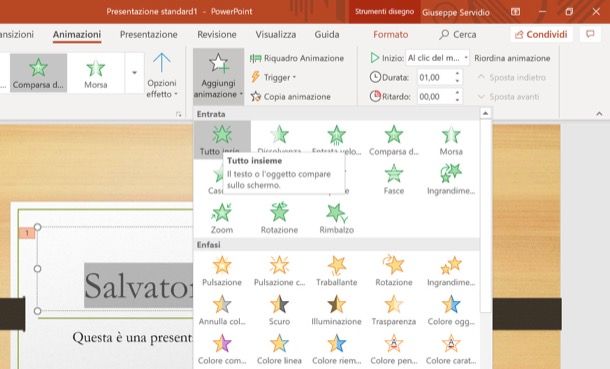Open the Formato drawing tools tab
This screenshot has width=610, height=369.
[x=391, y=34]
